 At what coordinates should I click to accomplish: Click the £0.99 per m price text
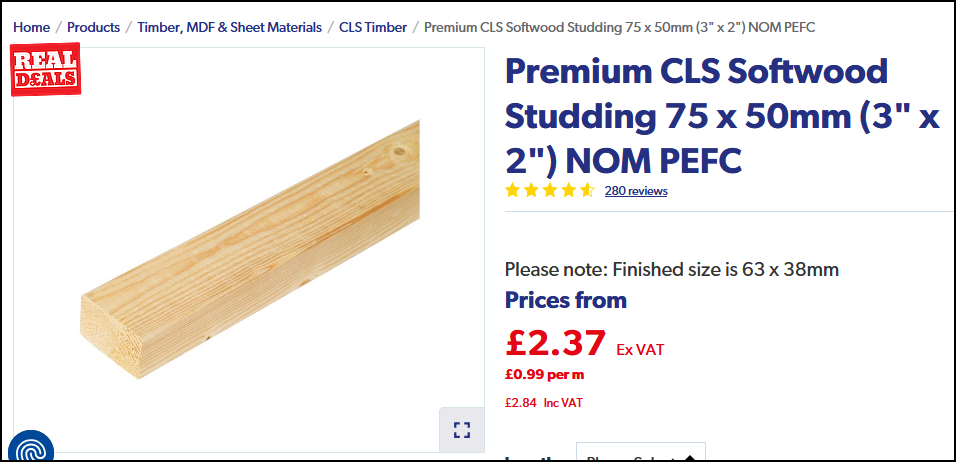(x=544, y=374)
